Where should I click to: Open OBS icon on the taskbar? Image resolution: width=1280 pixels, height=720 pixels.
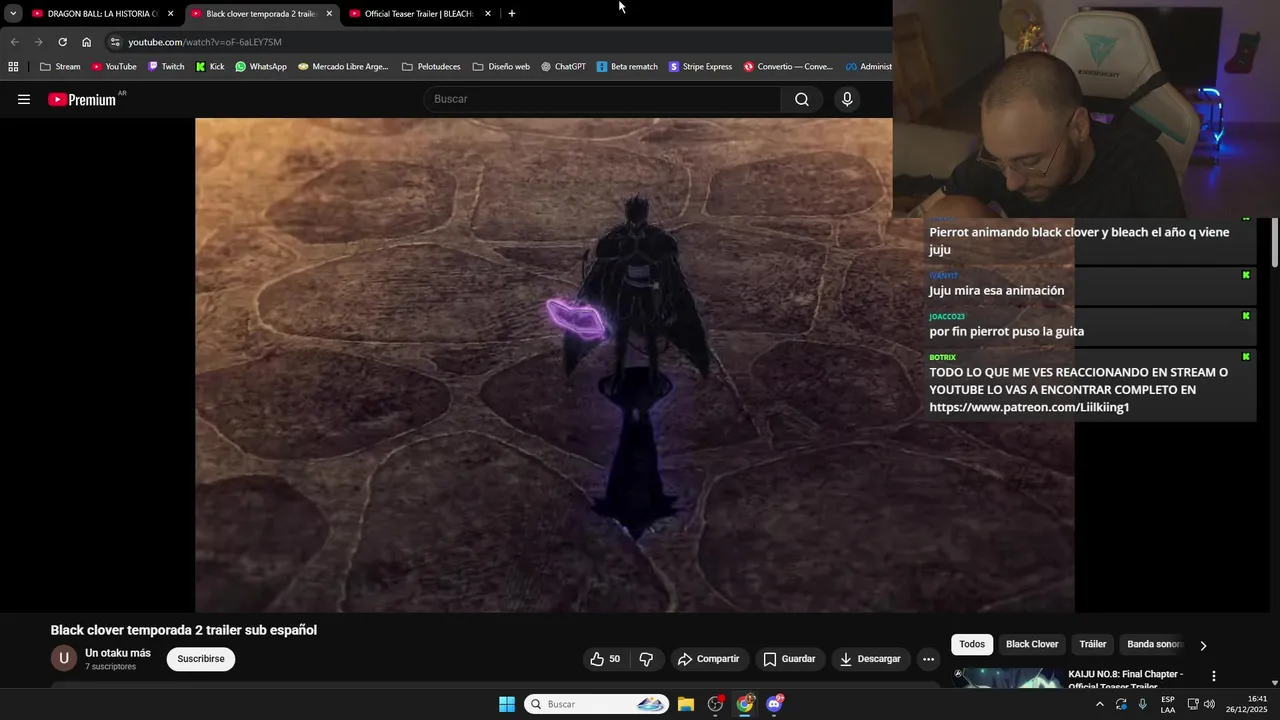715,704
